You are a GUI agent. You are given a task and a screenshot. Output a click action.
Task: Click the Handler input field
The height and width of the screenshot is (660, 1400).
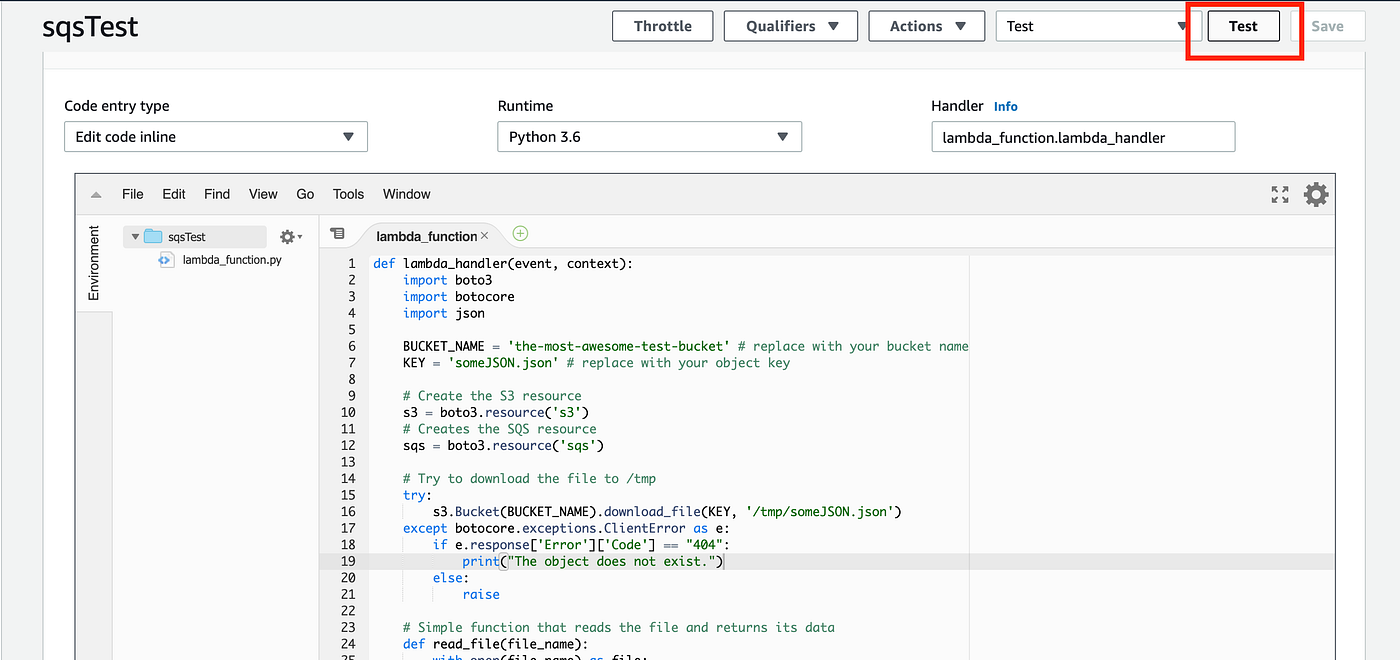tap(1083, 137)
